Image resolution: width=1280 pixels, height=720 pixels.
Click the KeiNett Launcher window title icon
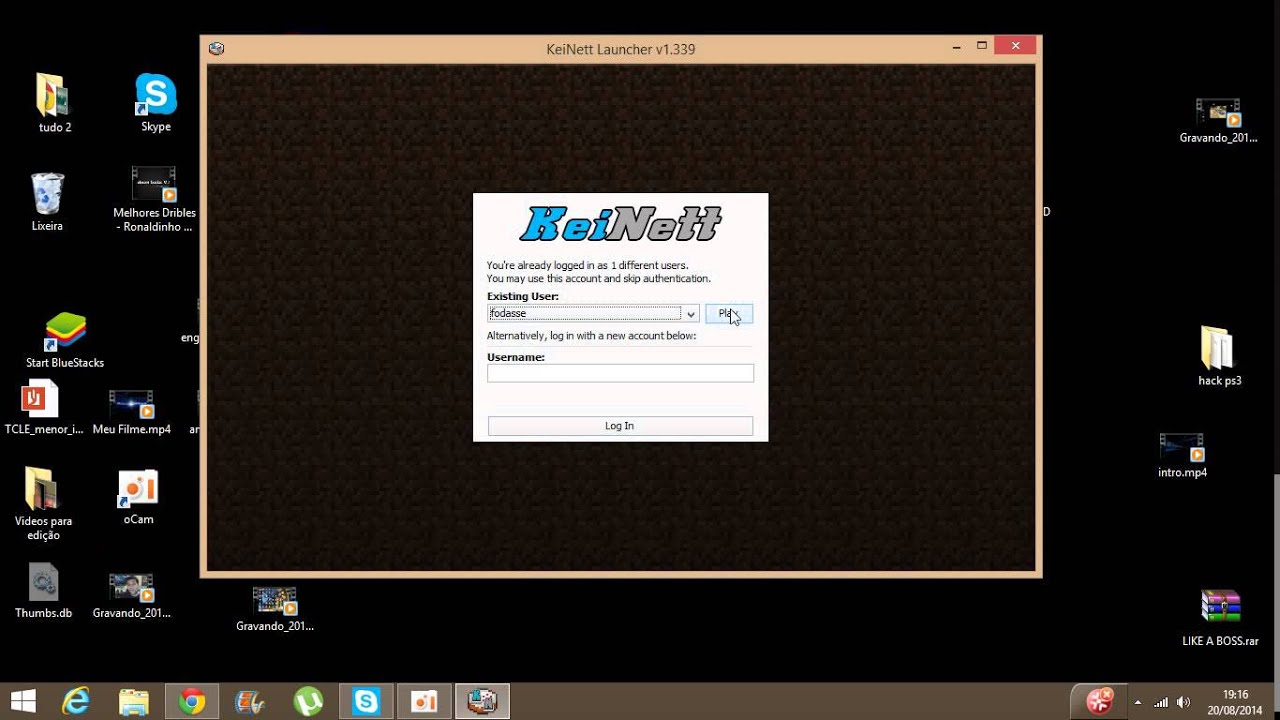tap(216, 48)
